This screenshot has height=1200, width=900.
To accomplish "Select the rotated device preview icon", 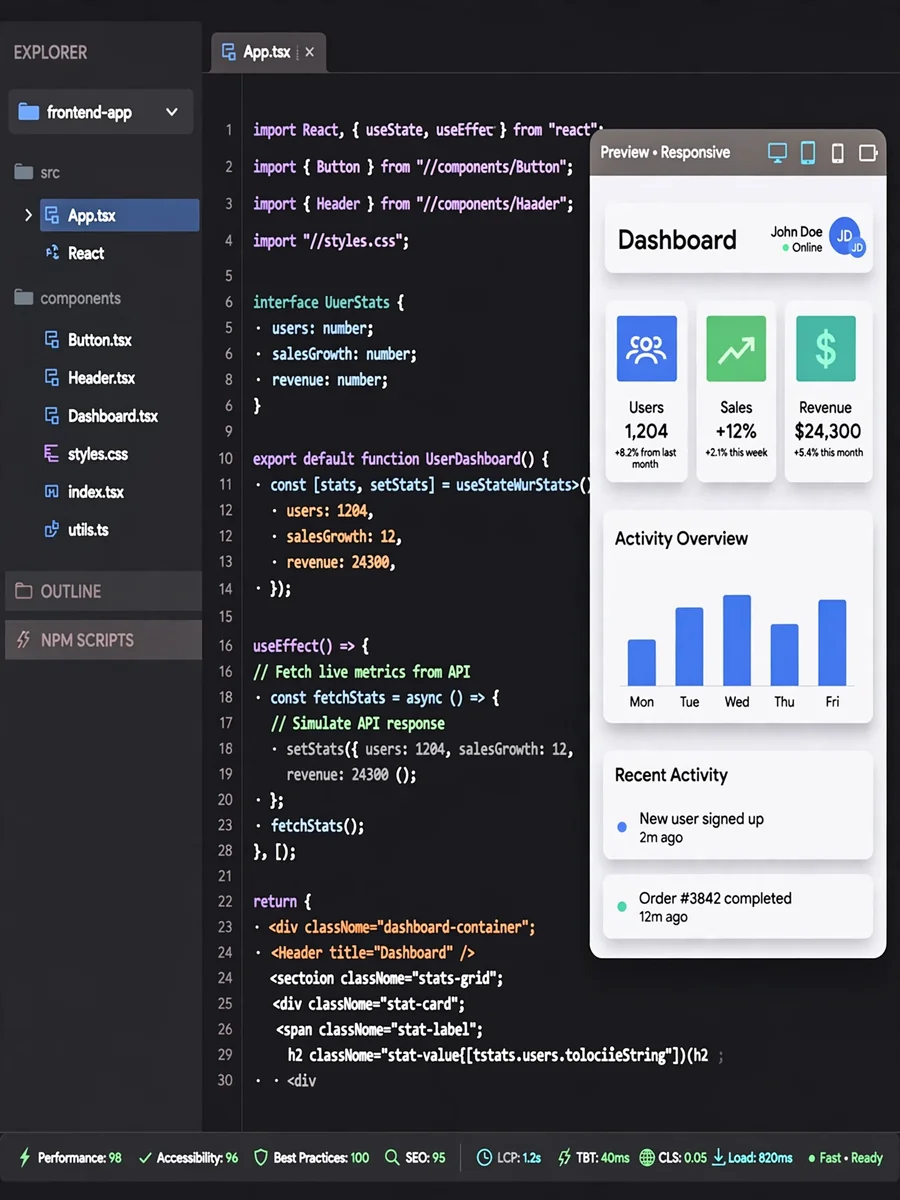I will pyautogui.click(x=868, y=153).
